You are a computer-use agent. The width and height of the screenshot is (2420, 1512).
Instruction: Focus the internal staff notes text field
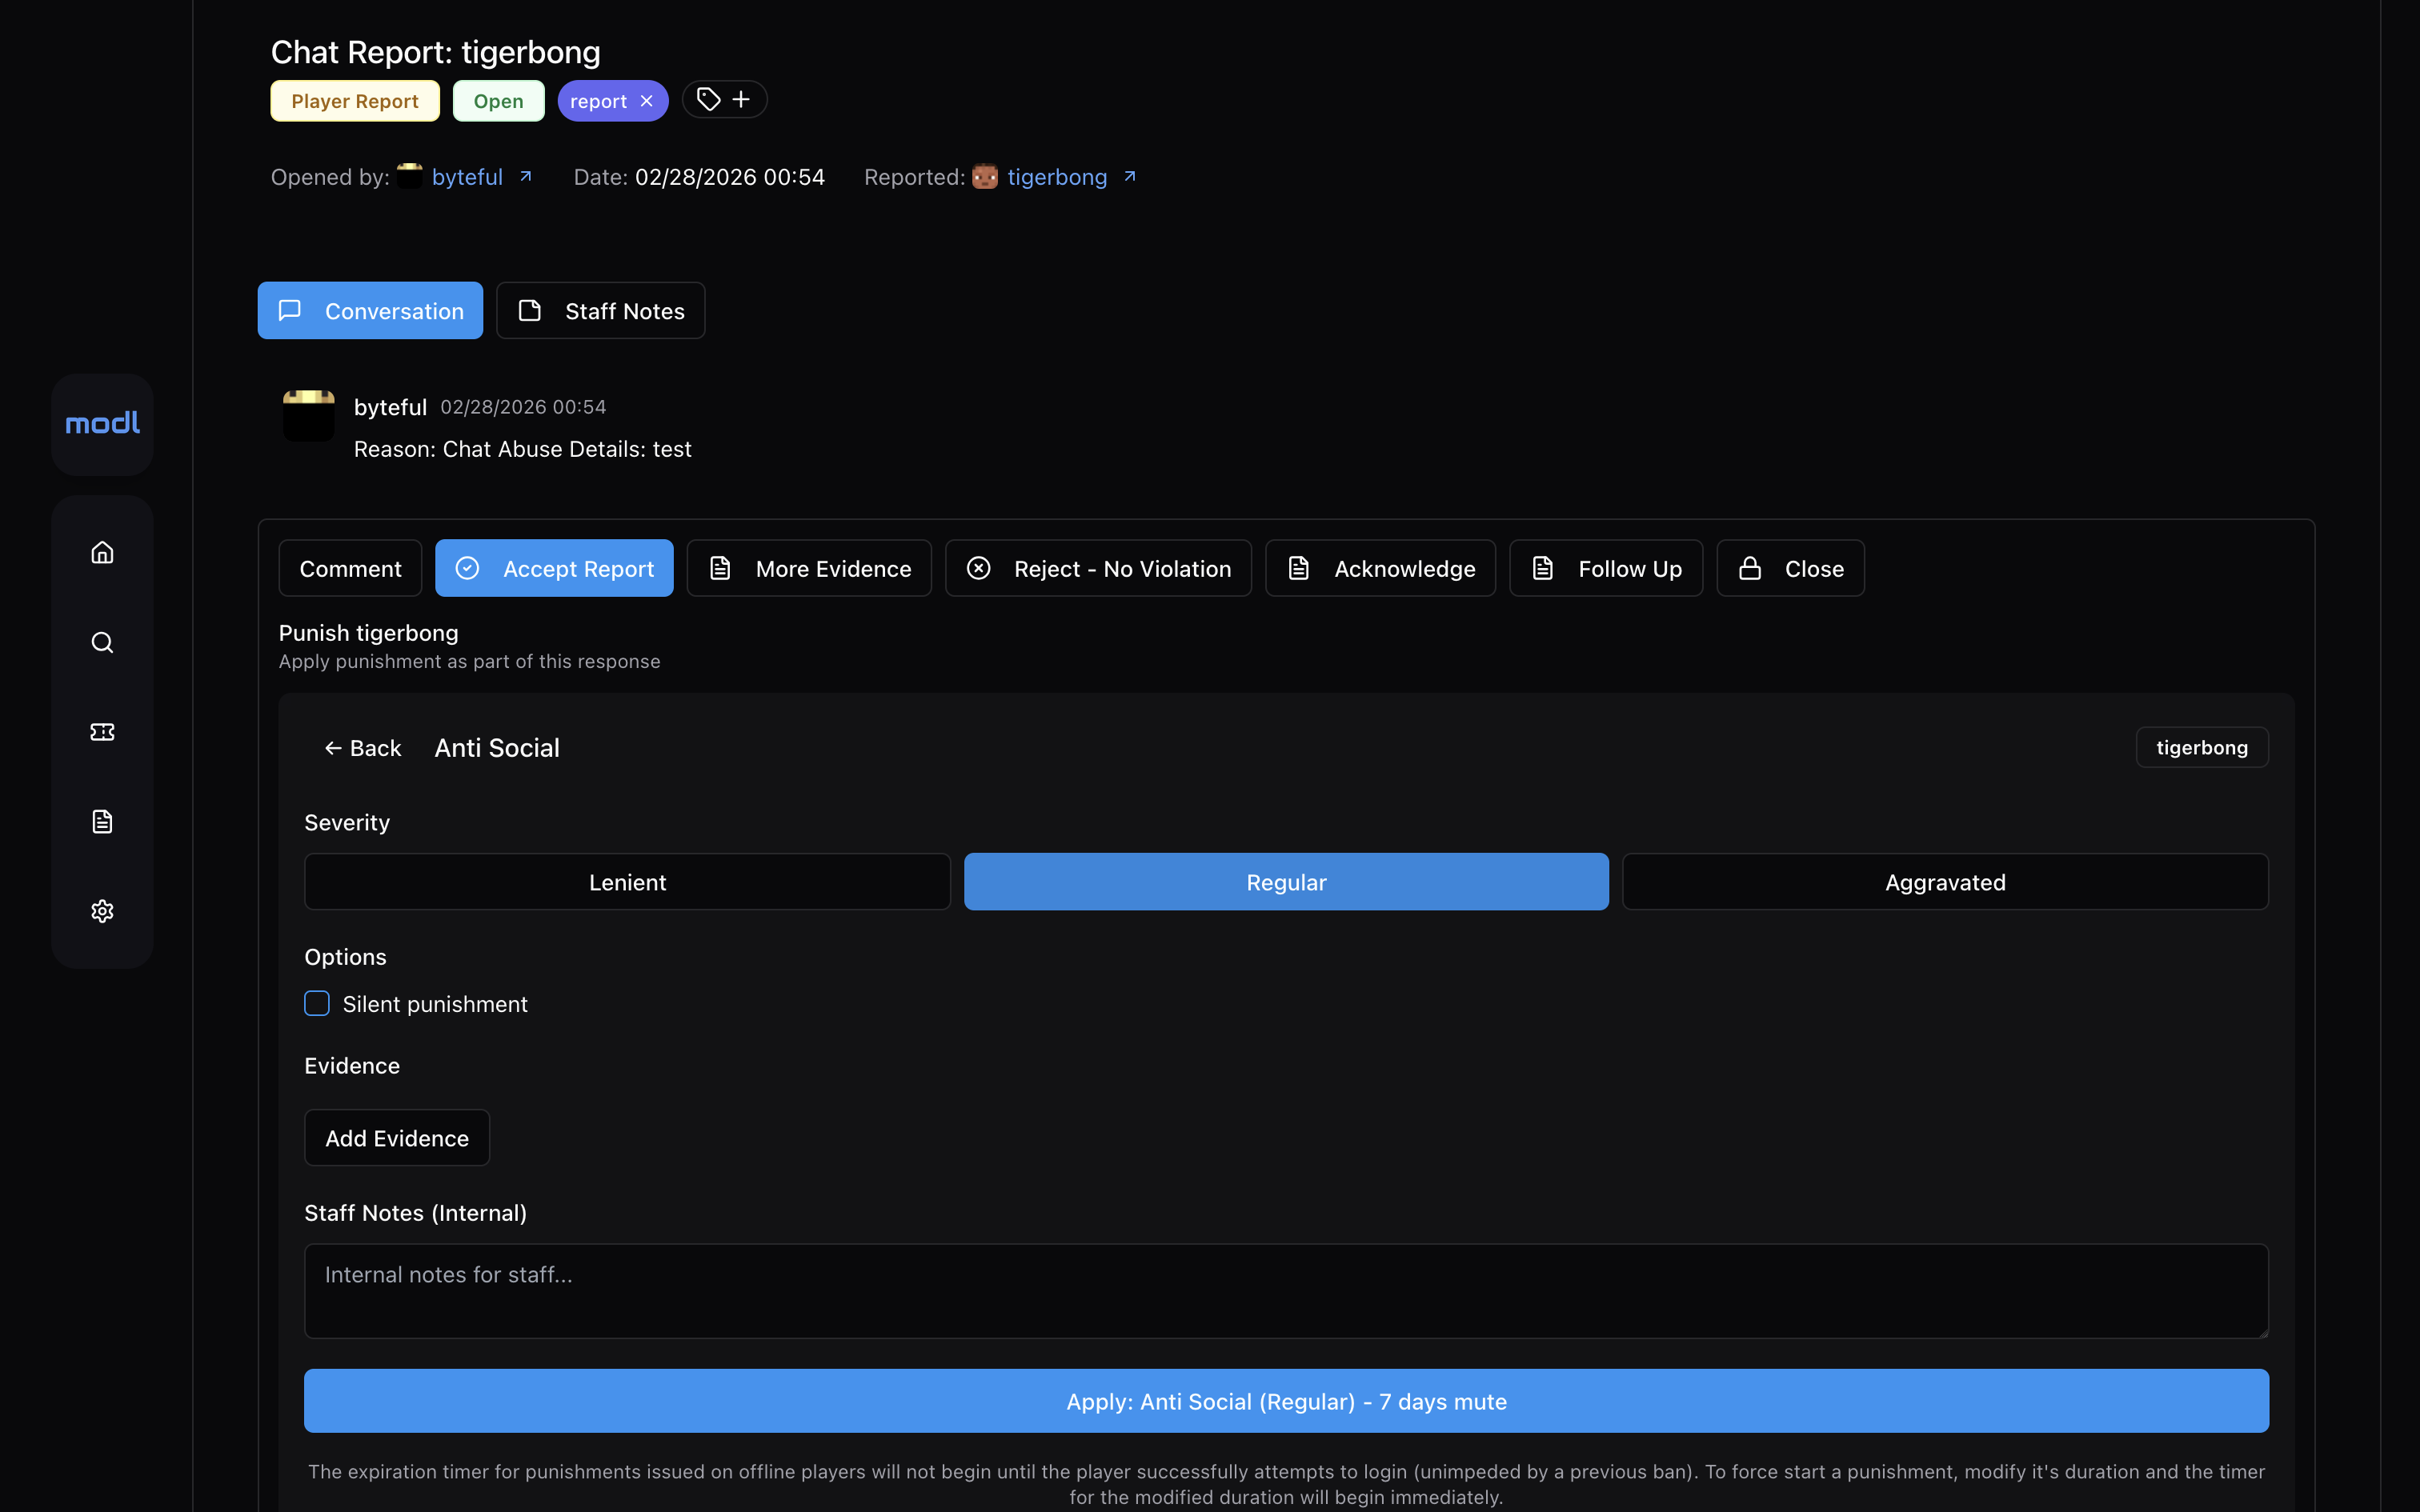click(x=1286, y=1290)
